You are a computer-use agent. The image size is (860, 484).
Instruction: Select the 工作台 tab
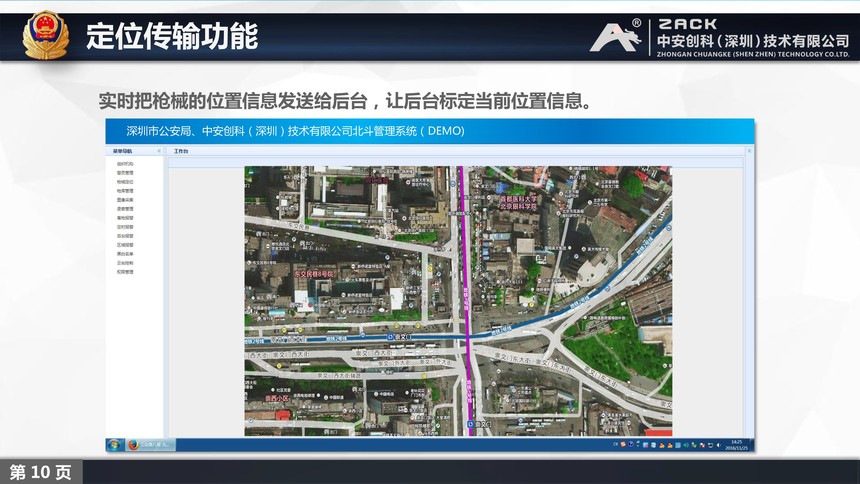(181, 151)
